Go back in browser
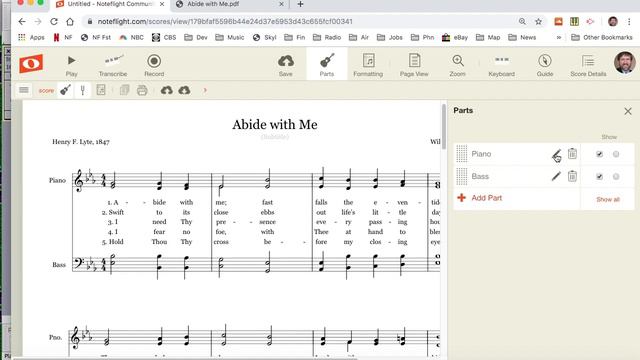640x360 pixels. pyautogui.click(x=22, y=22)
